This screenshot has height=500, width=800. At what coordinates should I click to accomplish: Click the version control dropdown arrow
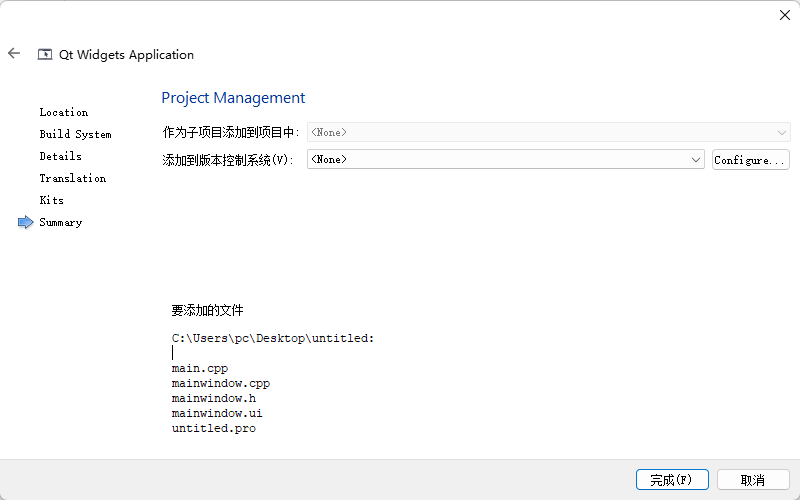click(696, 160)
